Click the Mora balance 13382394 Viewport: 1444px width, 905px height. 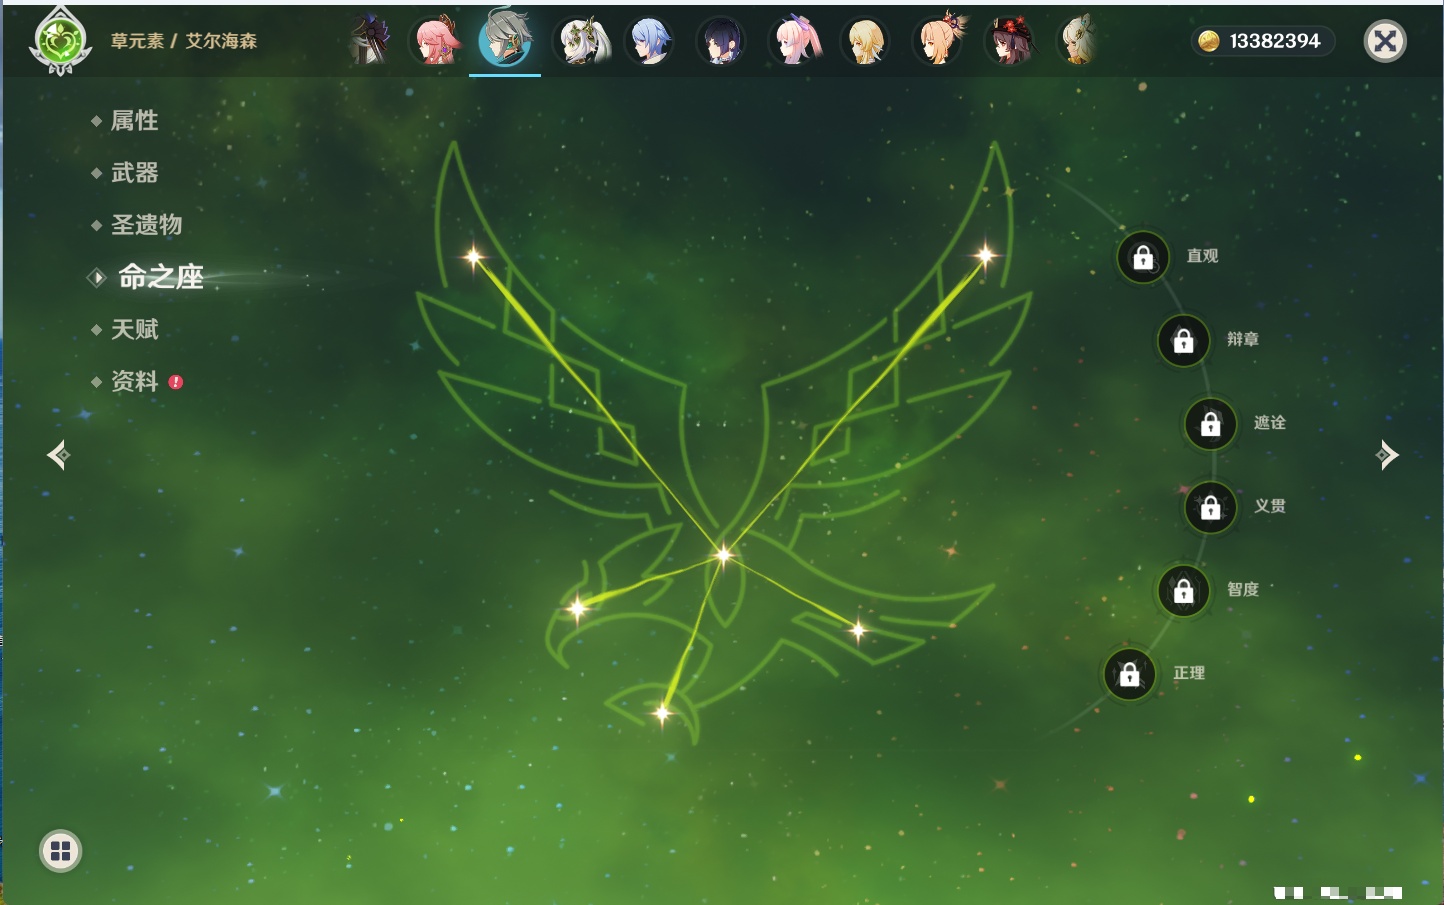(x=1275, y=41)
